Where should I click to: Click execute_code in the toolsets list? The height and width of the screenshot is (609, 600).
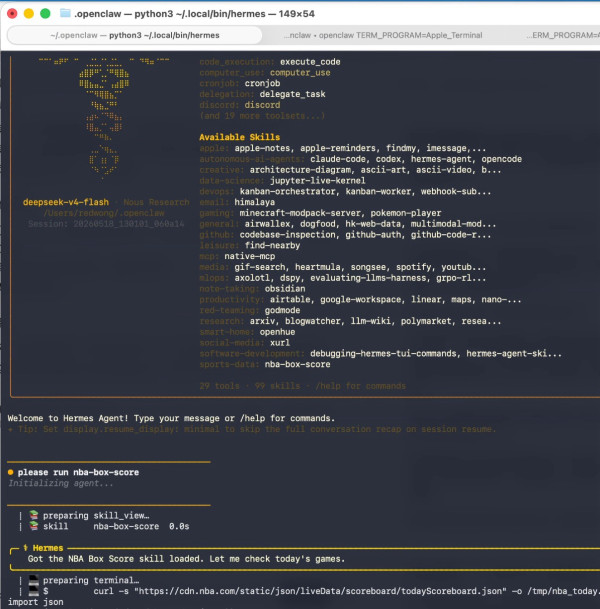click(310, 62)
